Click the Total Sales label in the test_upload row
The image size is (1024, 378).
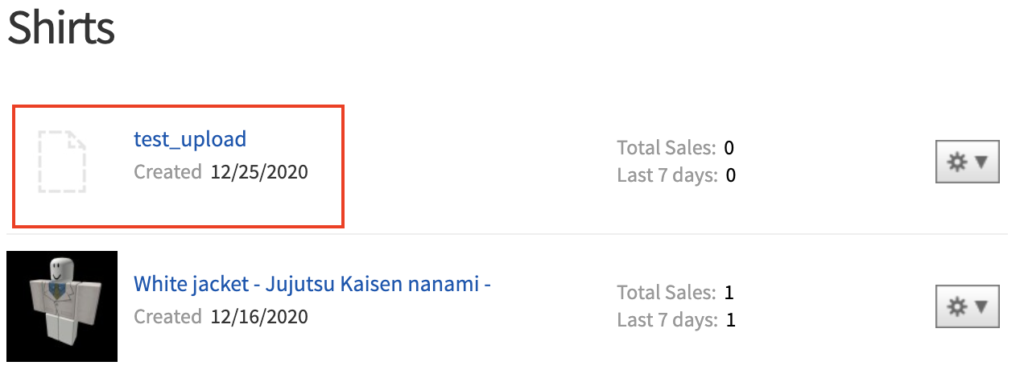tap(667, 148)
